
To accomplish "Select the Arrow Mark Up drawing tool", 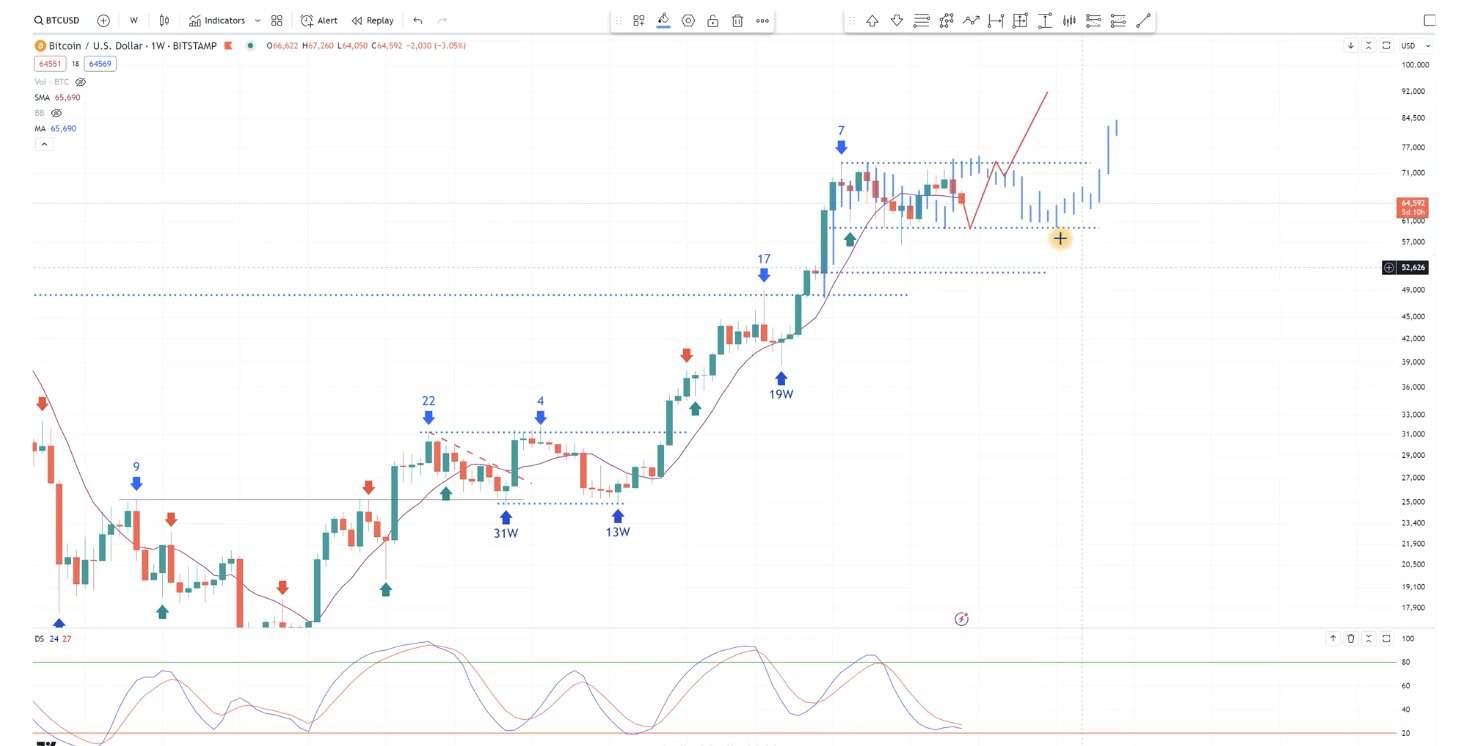I will [872, 20].
